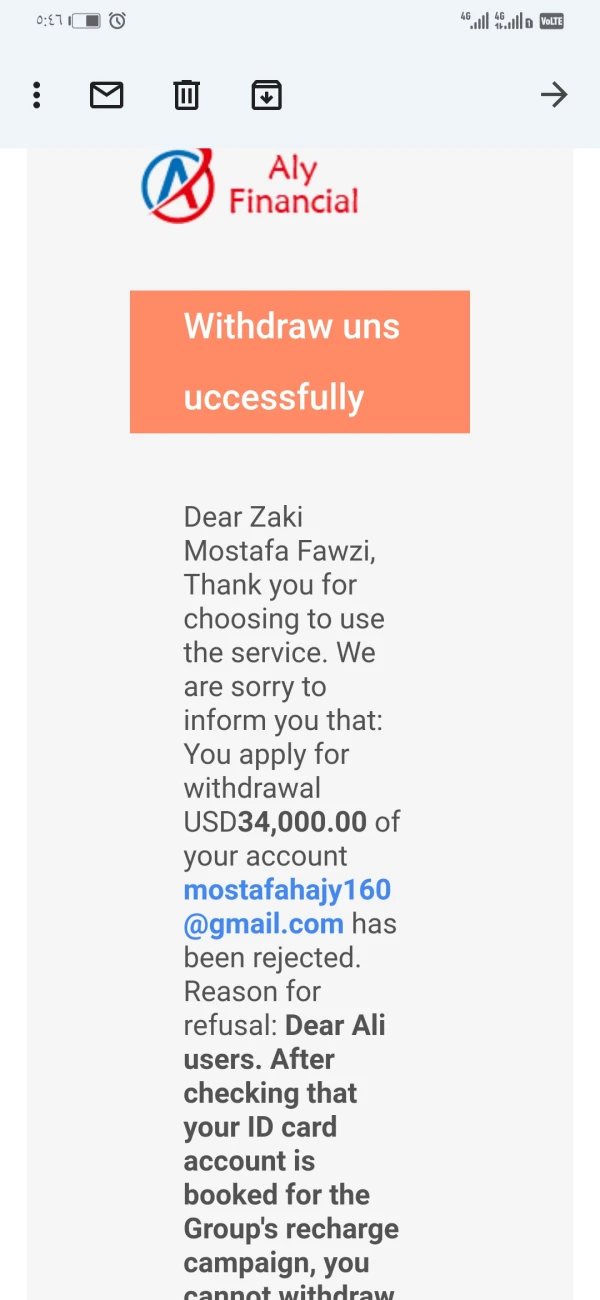
Task: Tap the left 4G signal strength indicator
Action: click(474, 20)
